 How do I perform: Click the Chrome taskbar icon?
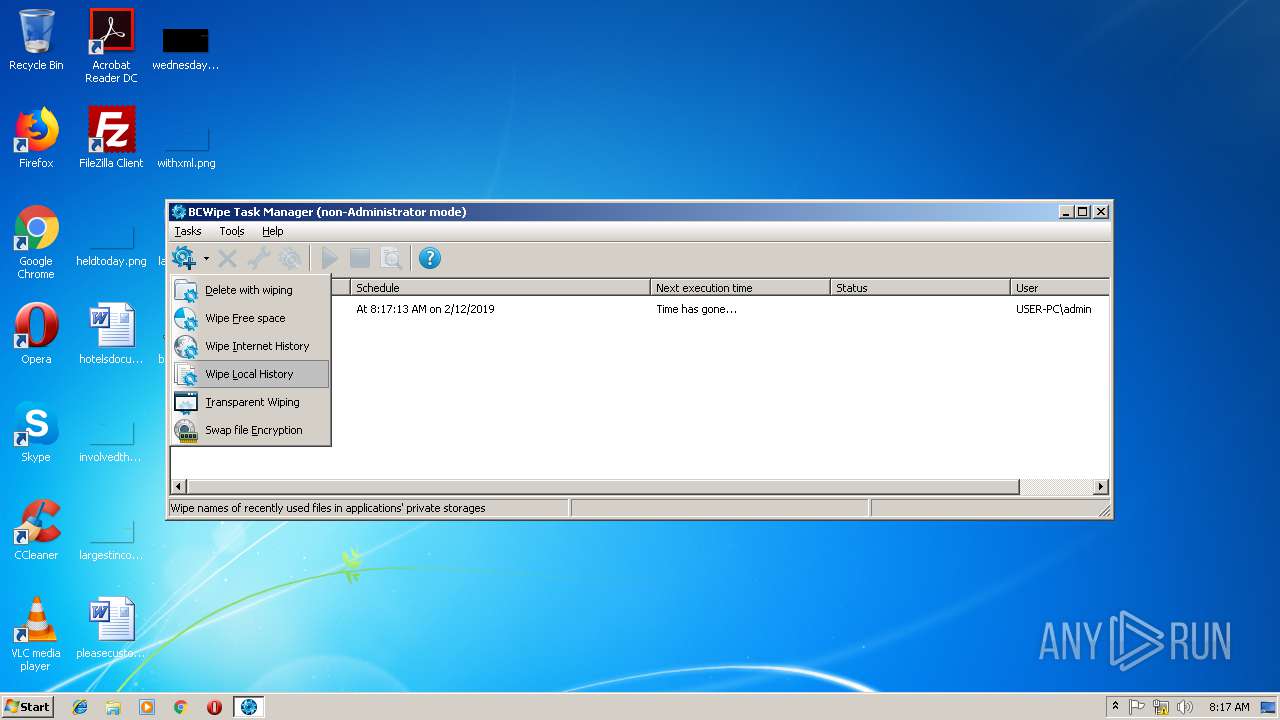coord(181,707)
